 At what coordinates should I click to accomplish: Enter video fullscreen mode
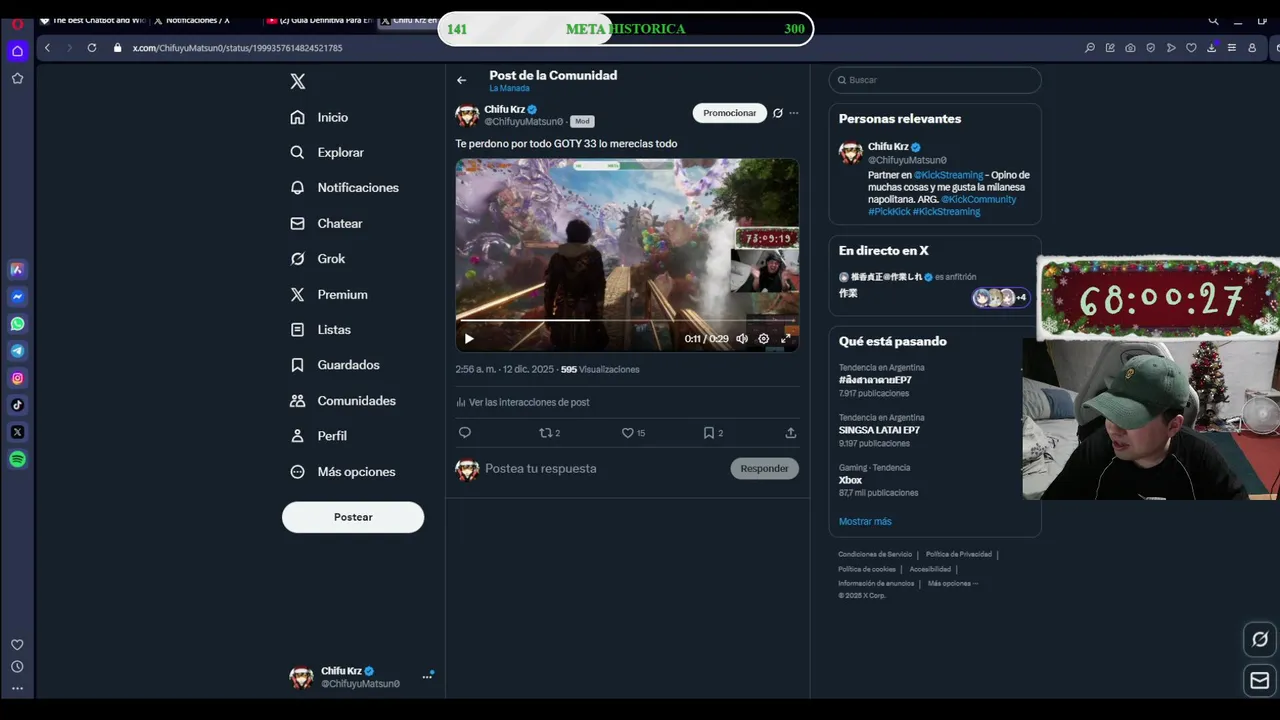click(x=786, y=339)
